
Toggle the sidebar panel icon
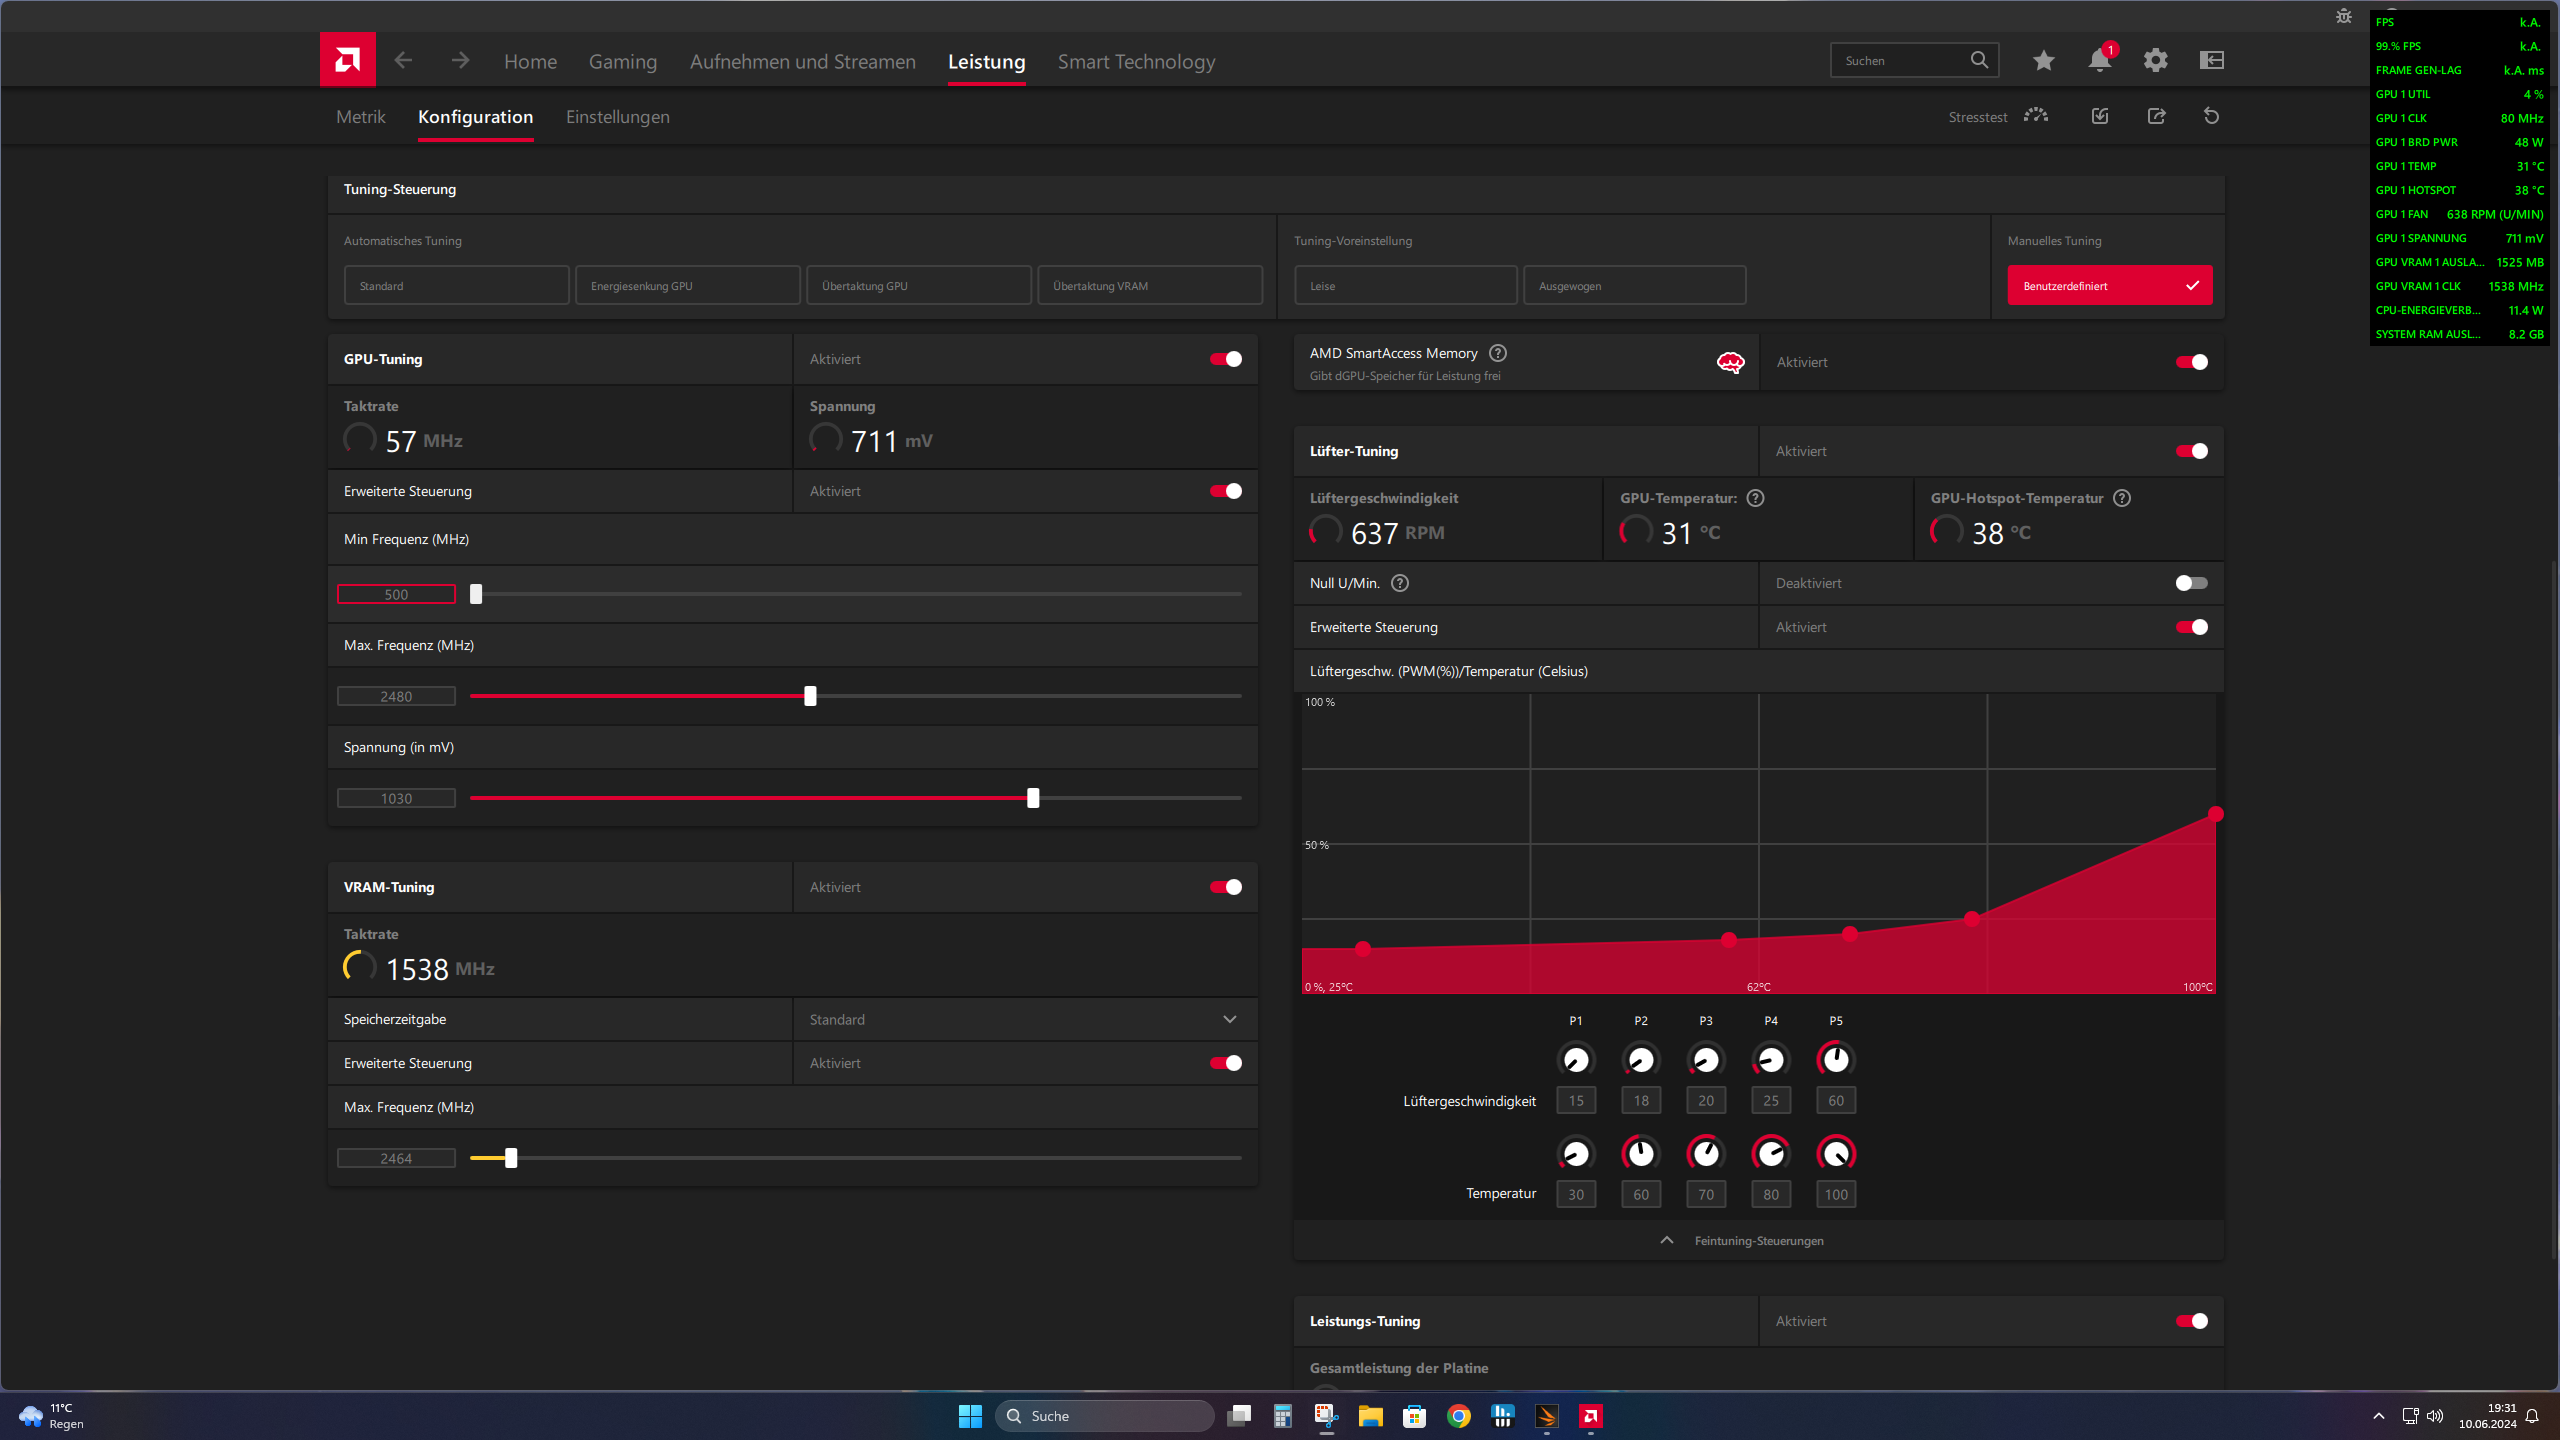pos(2211,61)
